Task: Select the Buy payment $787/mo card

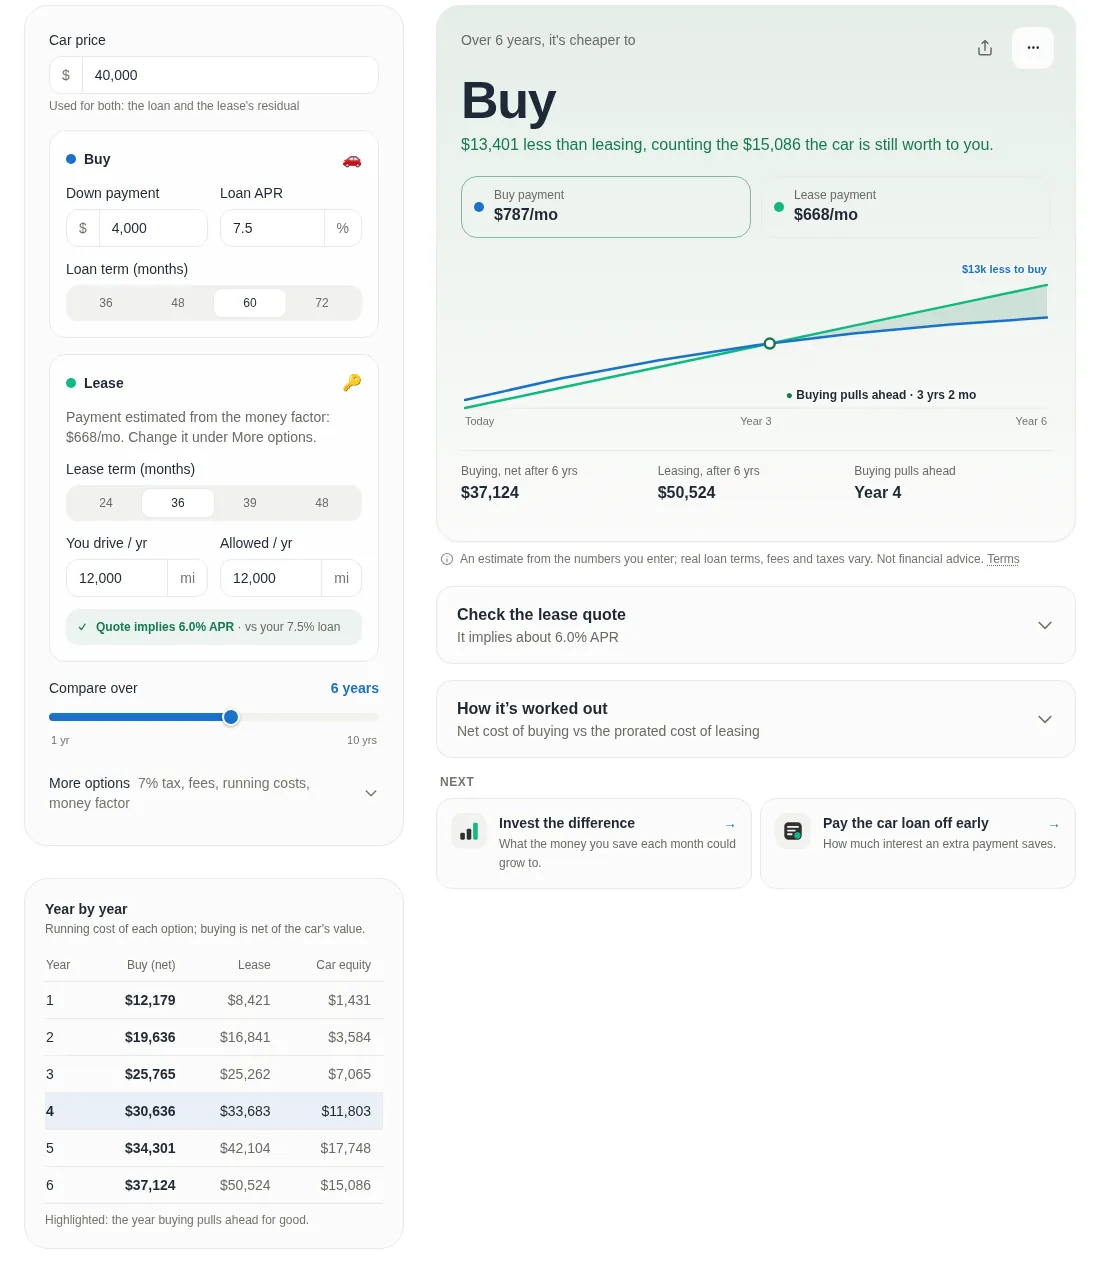Action: [x=606, y=207]
